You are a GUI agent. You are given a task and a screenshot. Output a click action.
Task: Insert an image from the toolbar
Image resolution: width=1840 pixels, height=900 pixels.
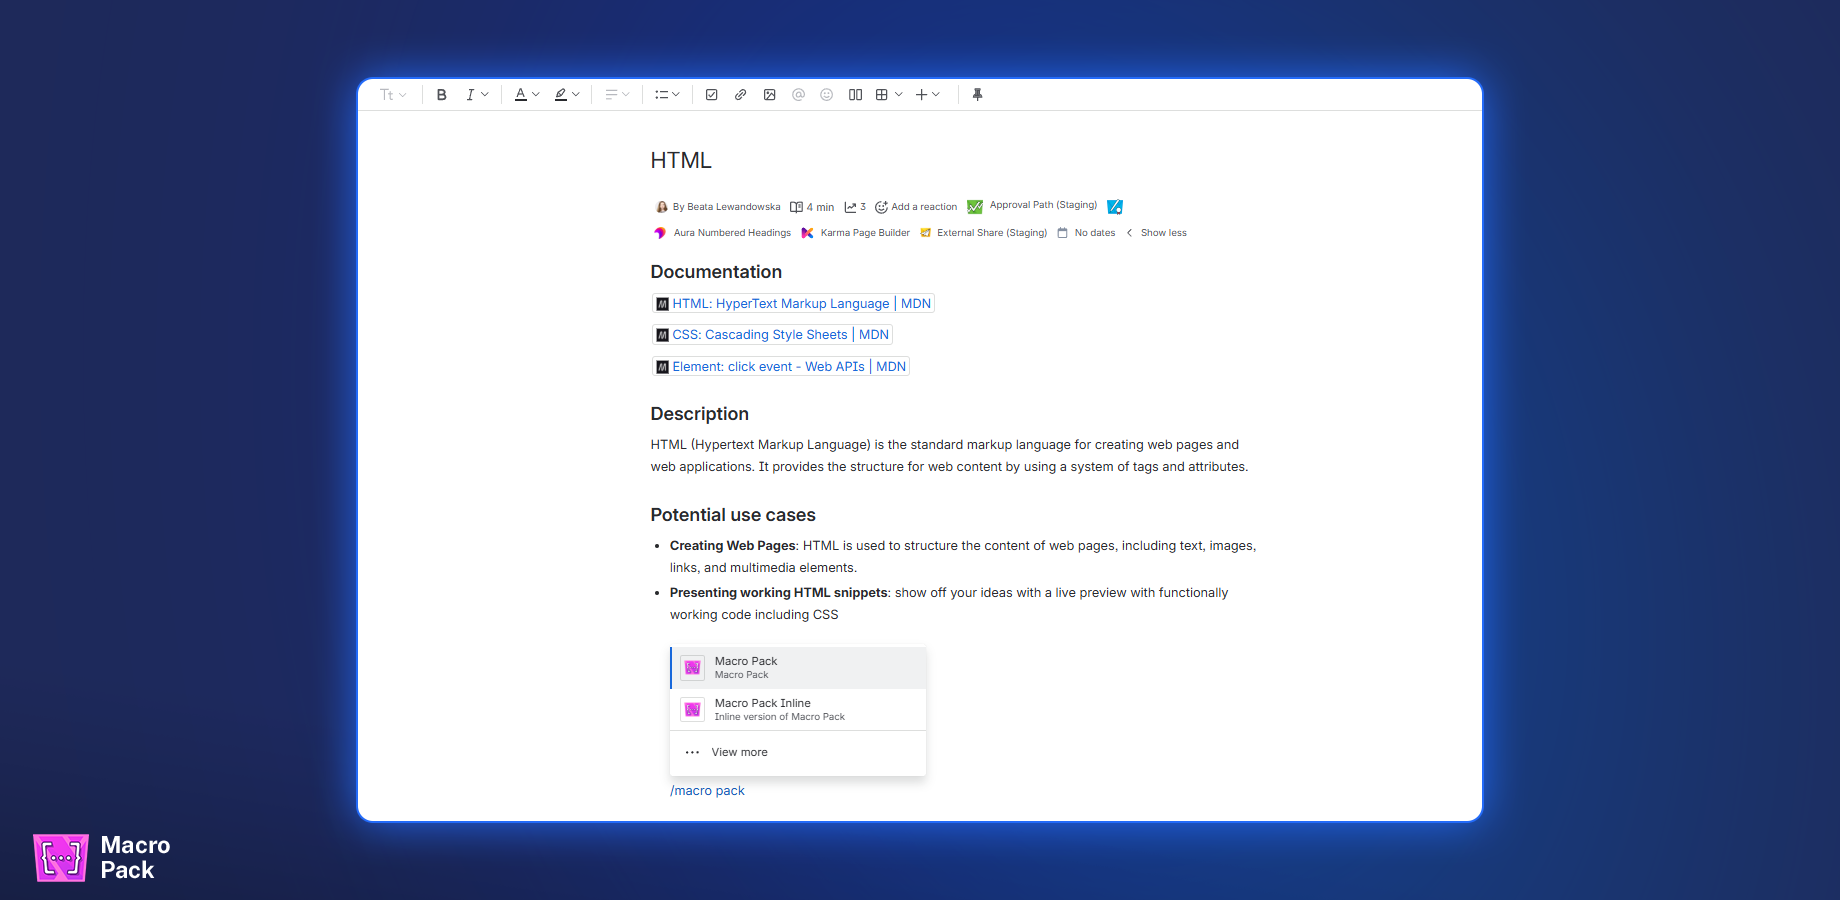[770, 95]
